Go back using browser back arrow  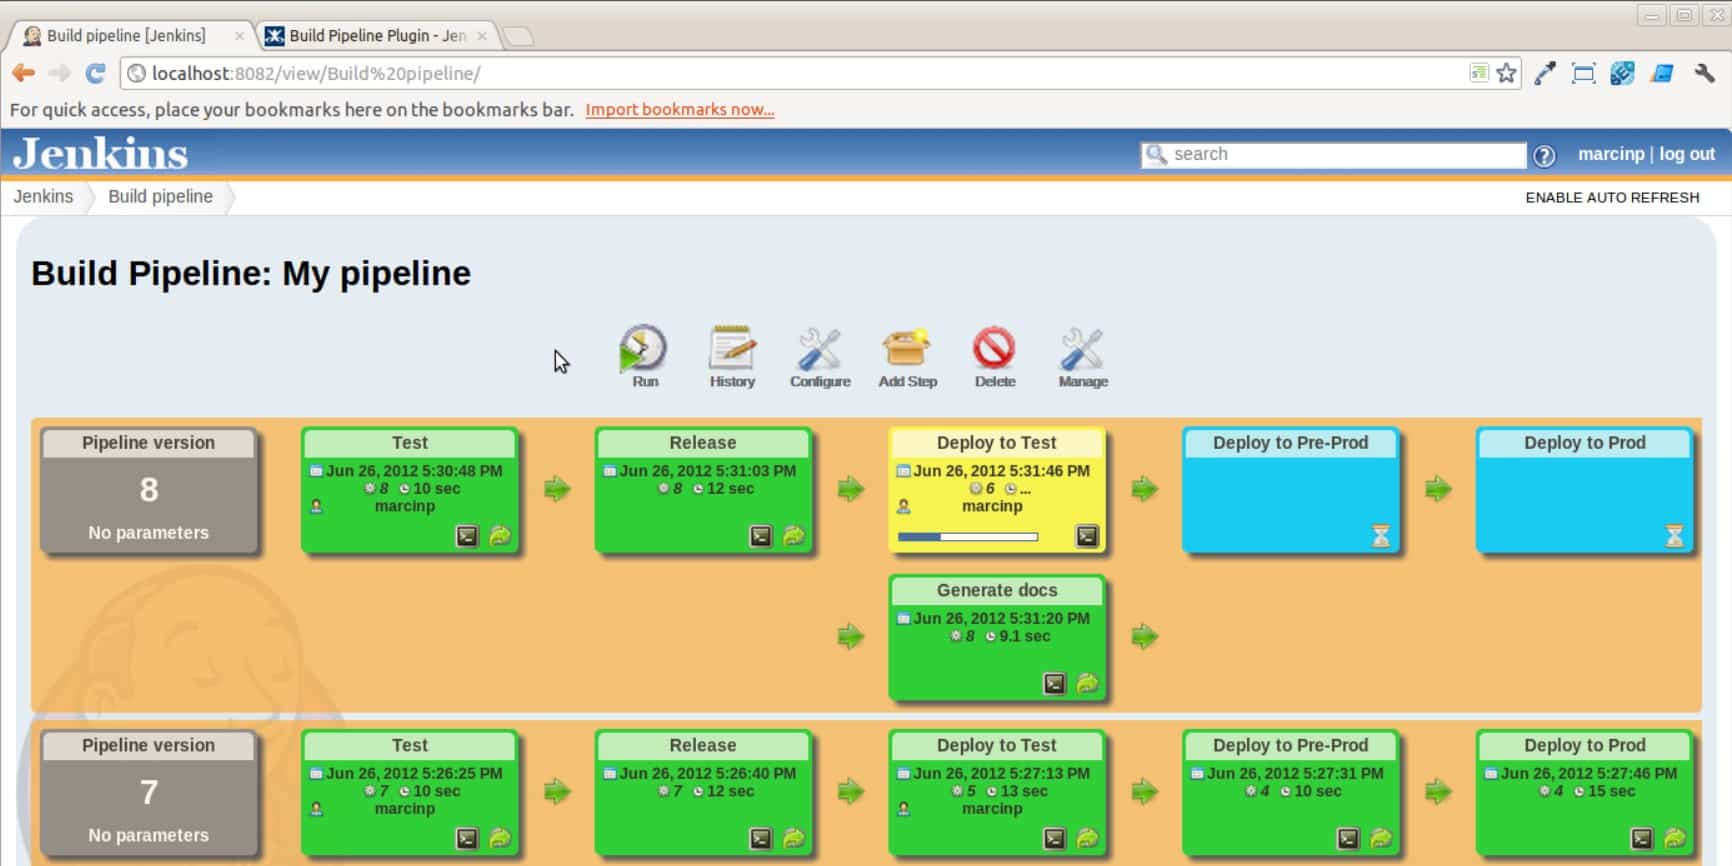24,73
